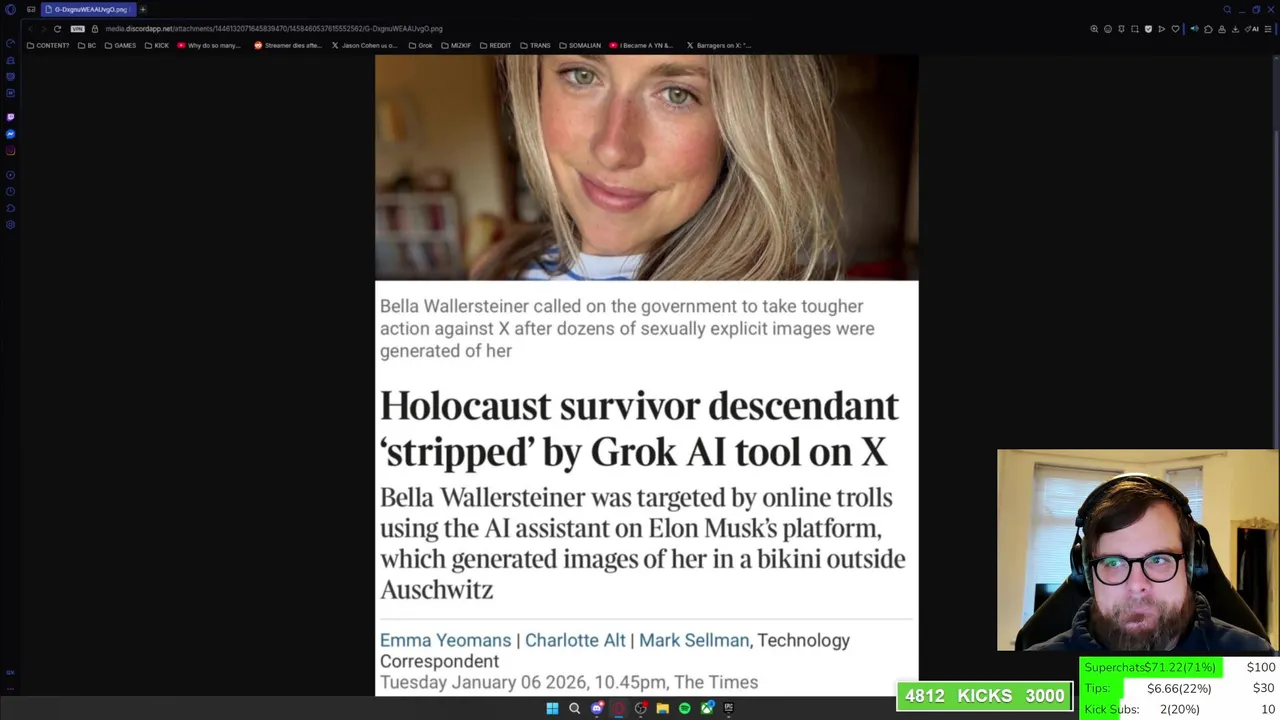Open the extensions cube icon
Image resolution: width=1280 pixels, height=720 pixels.
pos(1208,29)
